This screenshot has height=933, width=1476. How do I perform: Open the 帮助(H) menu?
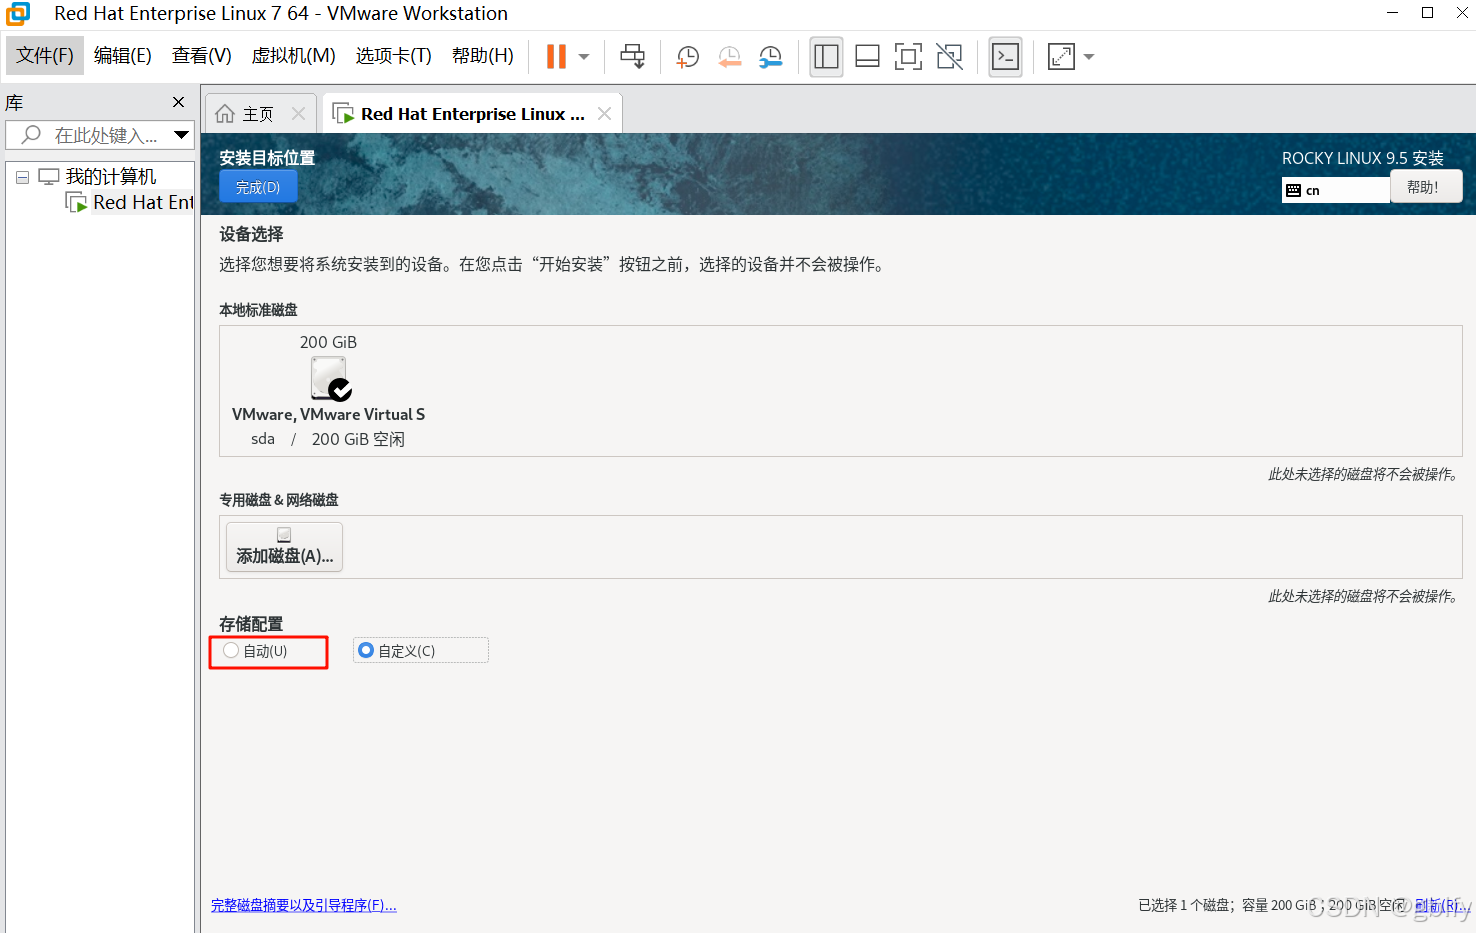pos(482,56)
